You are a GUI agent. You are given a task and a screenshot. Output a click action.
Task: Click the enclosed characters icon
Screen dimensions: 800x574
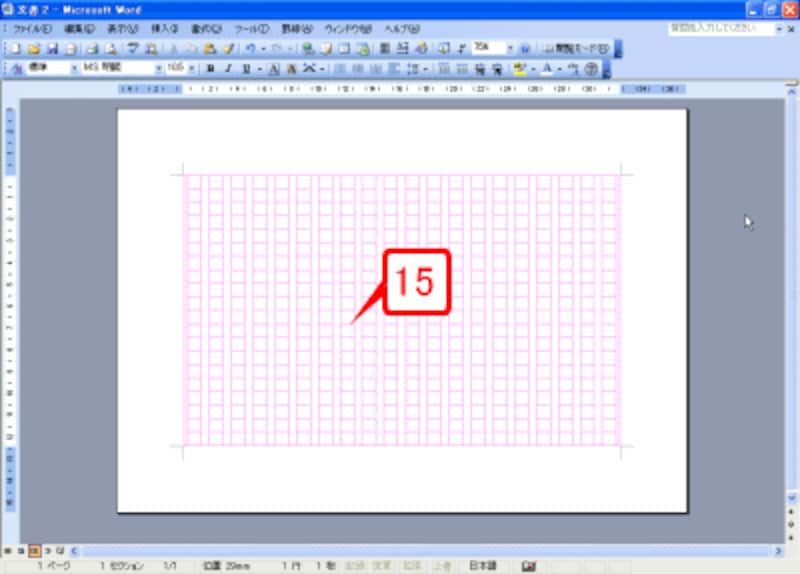pyautogui.click(x=591, y=69)
